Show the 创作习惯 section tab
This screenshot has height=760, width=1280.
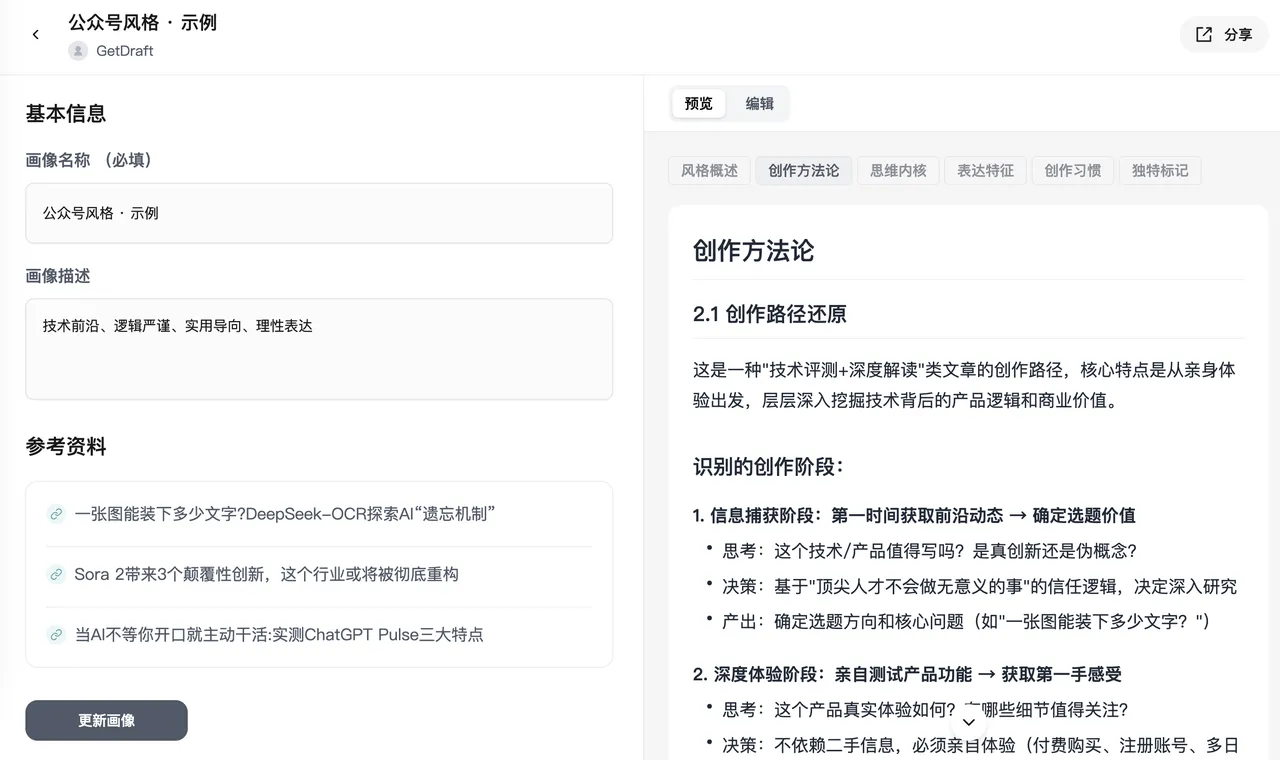point(1072,171)
